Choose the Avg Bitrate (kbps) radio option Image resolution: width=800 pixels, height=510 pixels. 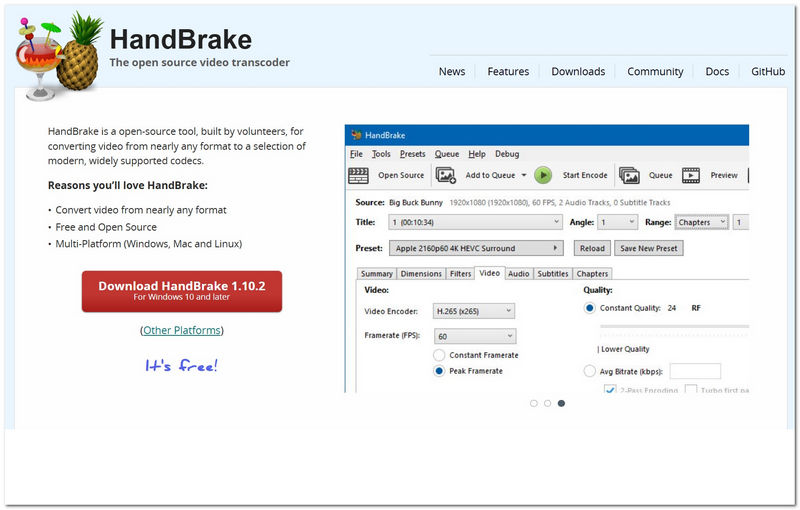click(589, 371)
